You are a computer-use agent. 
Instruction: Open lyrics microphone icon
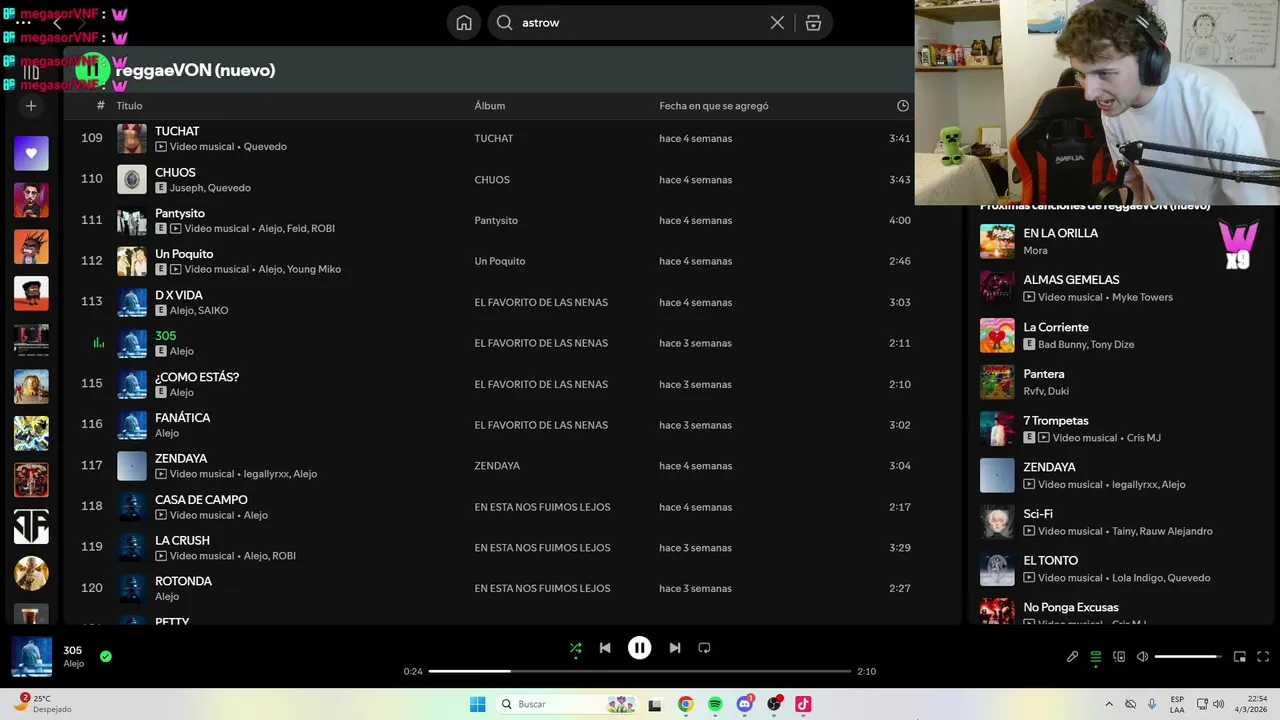(1072, 657)
